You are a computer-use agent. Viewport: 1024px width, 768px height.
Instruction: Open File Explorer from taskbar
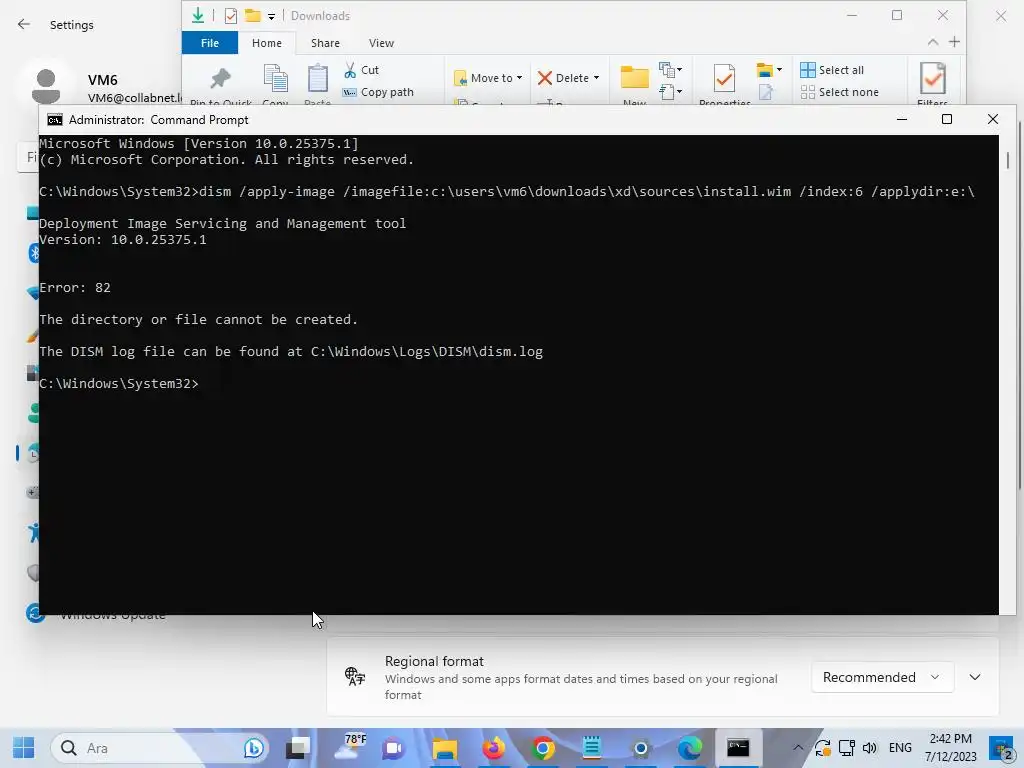(445, 748)
